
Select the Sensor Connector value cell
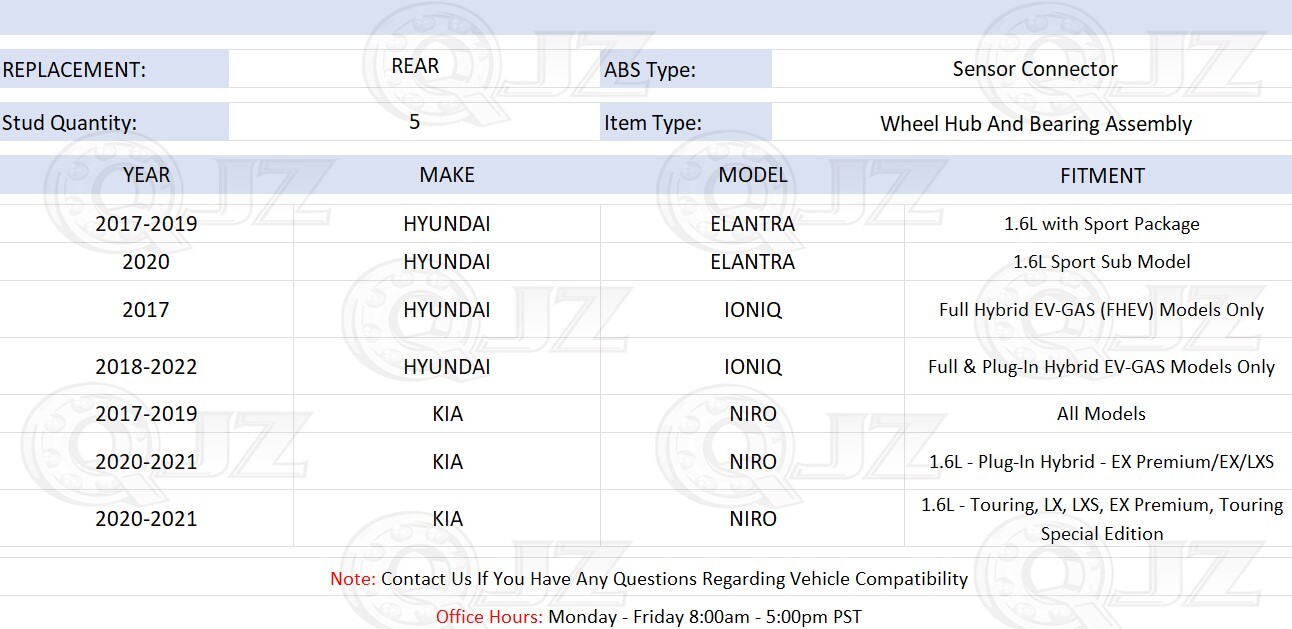tap(1034, 69)
